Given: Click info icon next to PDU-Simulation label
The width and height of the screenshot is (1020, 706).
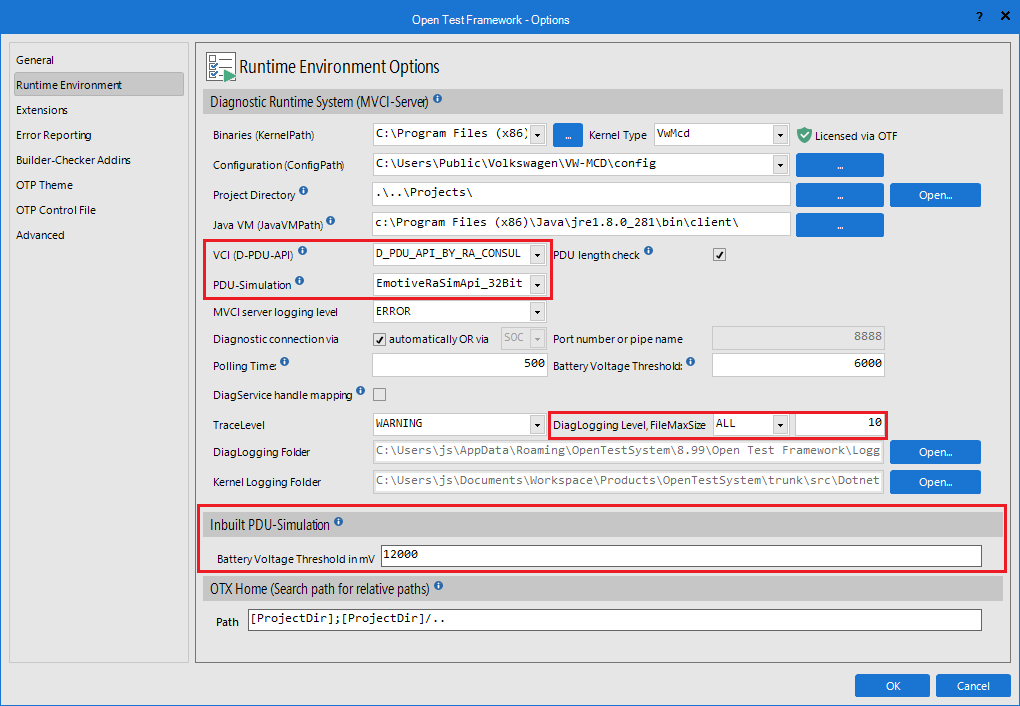Looking at the screenshot, I should click(x=300, y=281).
